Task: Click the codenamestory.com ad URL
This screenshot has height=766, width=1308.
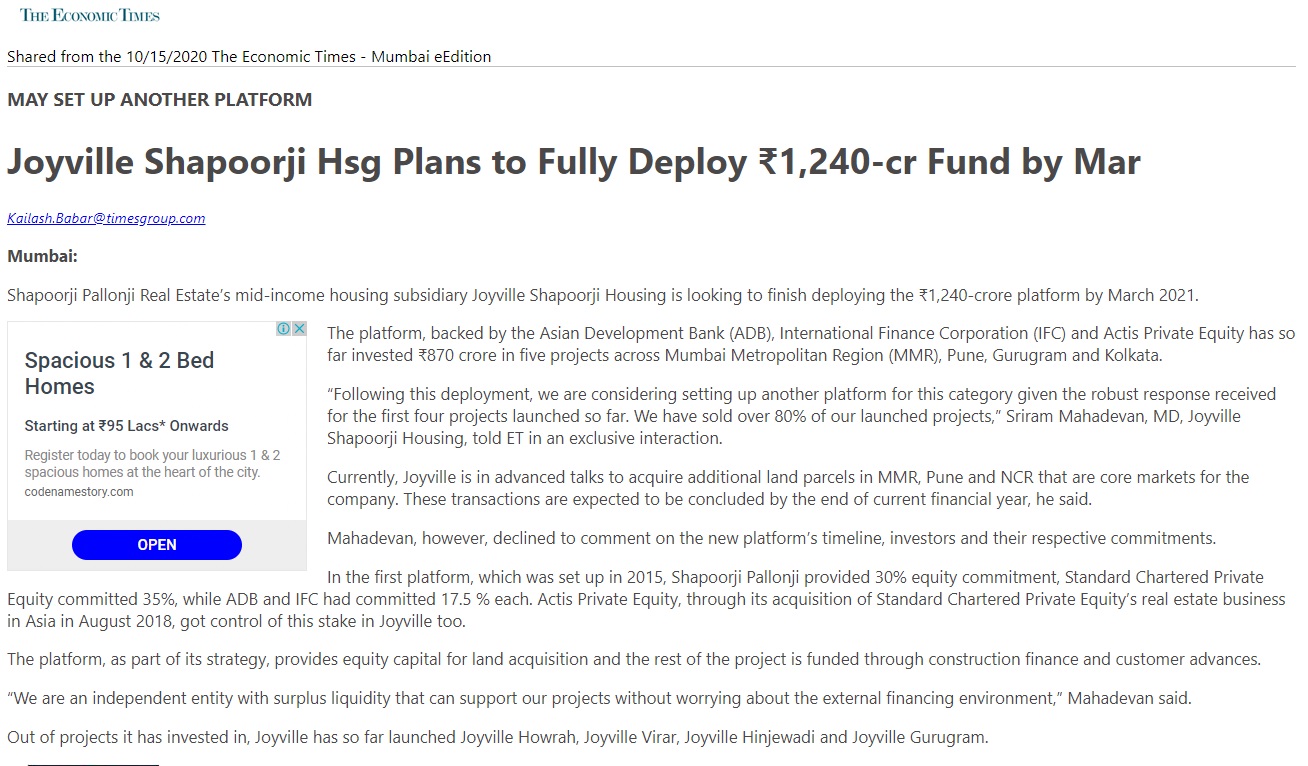Action: coord(79,492)
